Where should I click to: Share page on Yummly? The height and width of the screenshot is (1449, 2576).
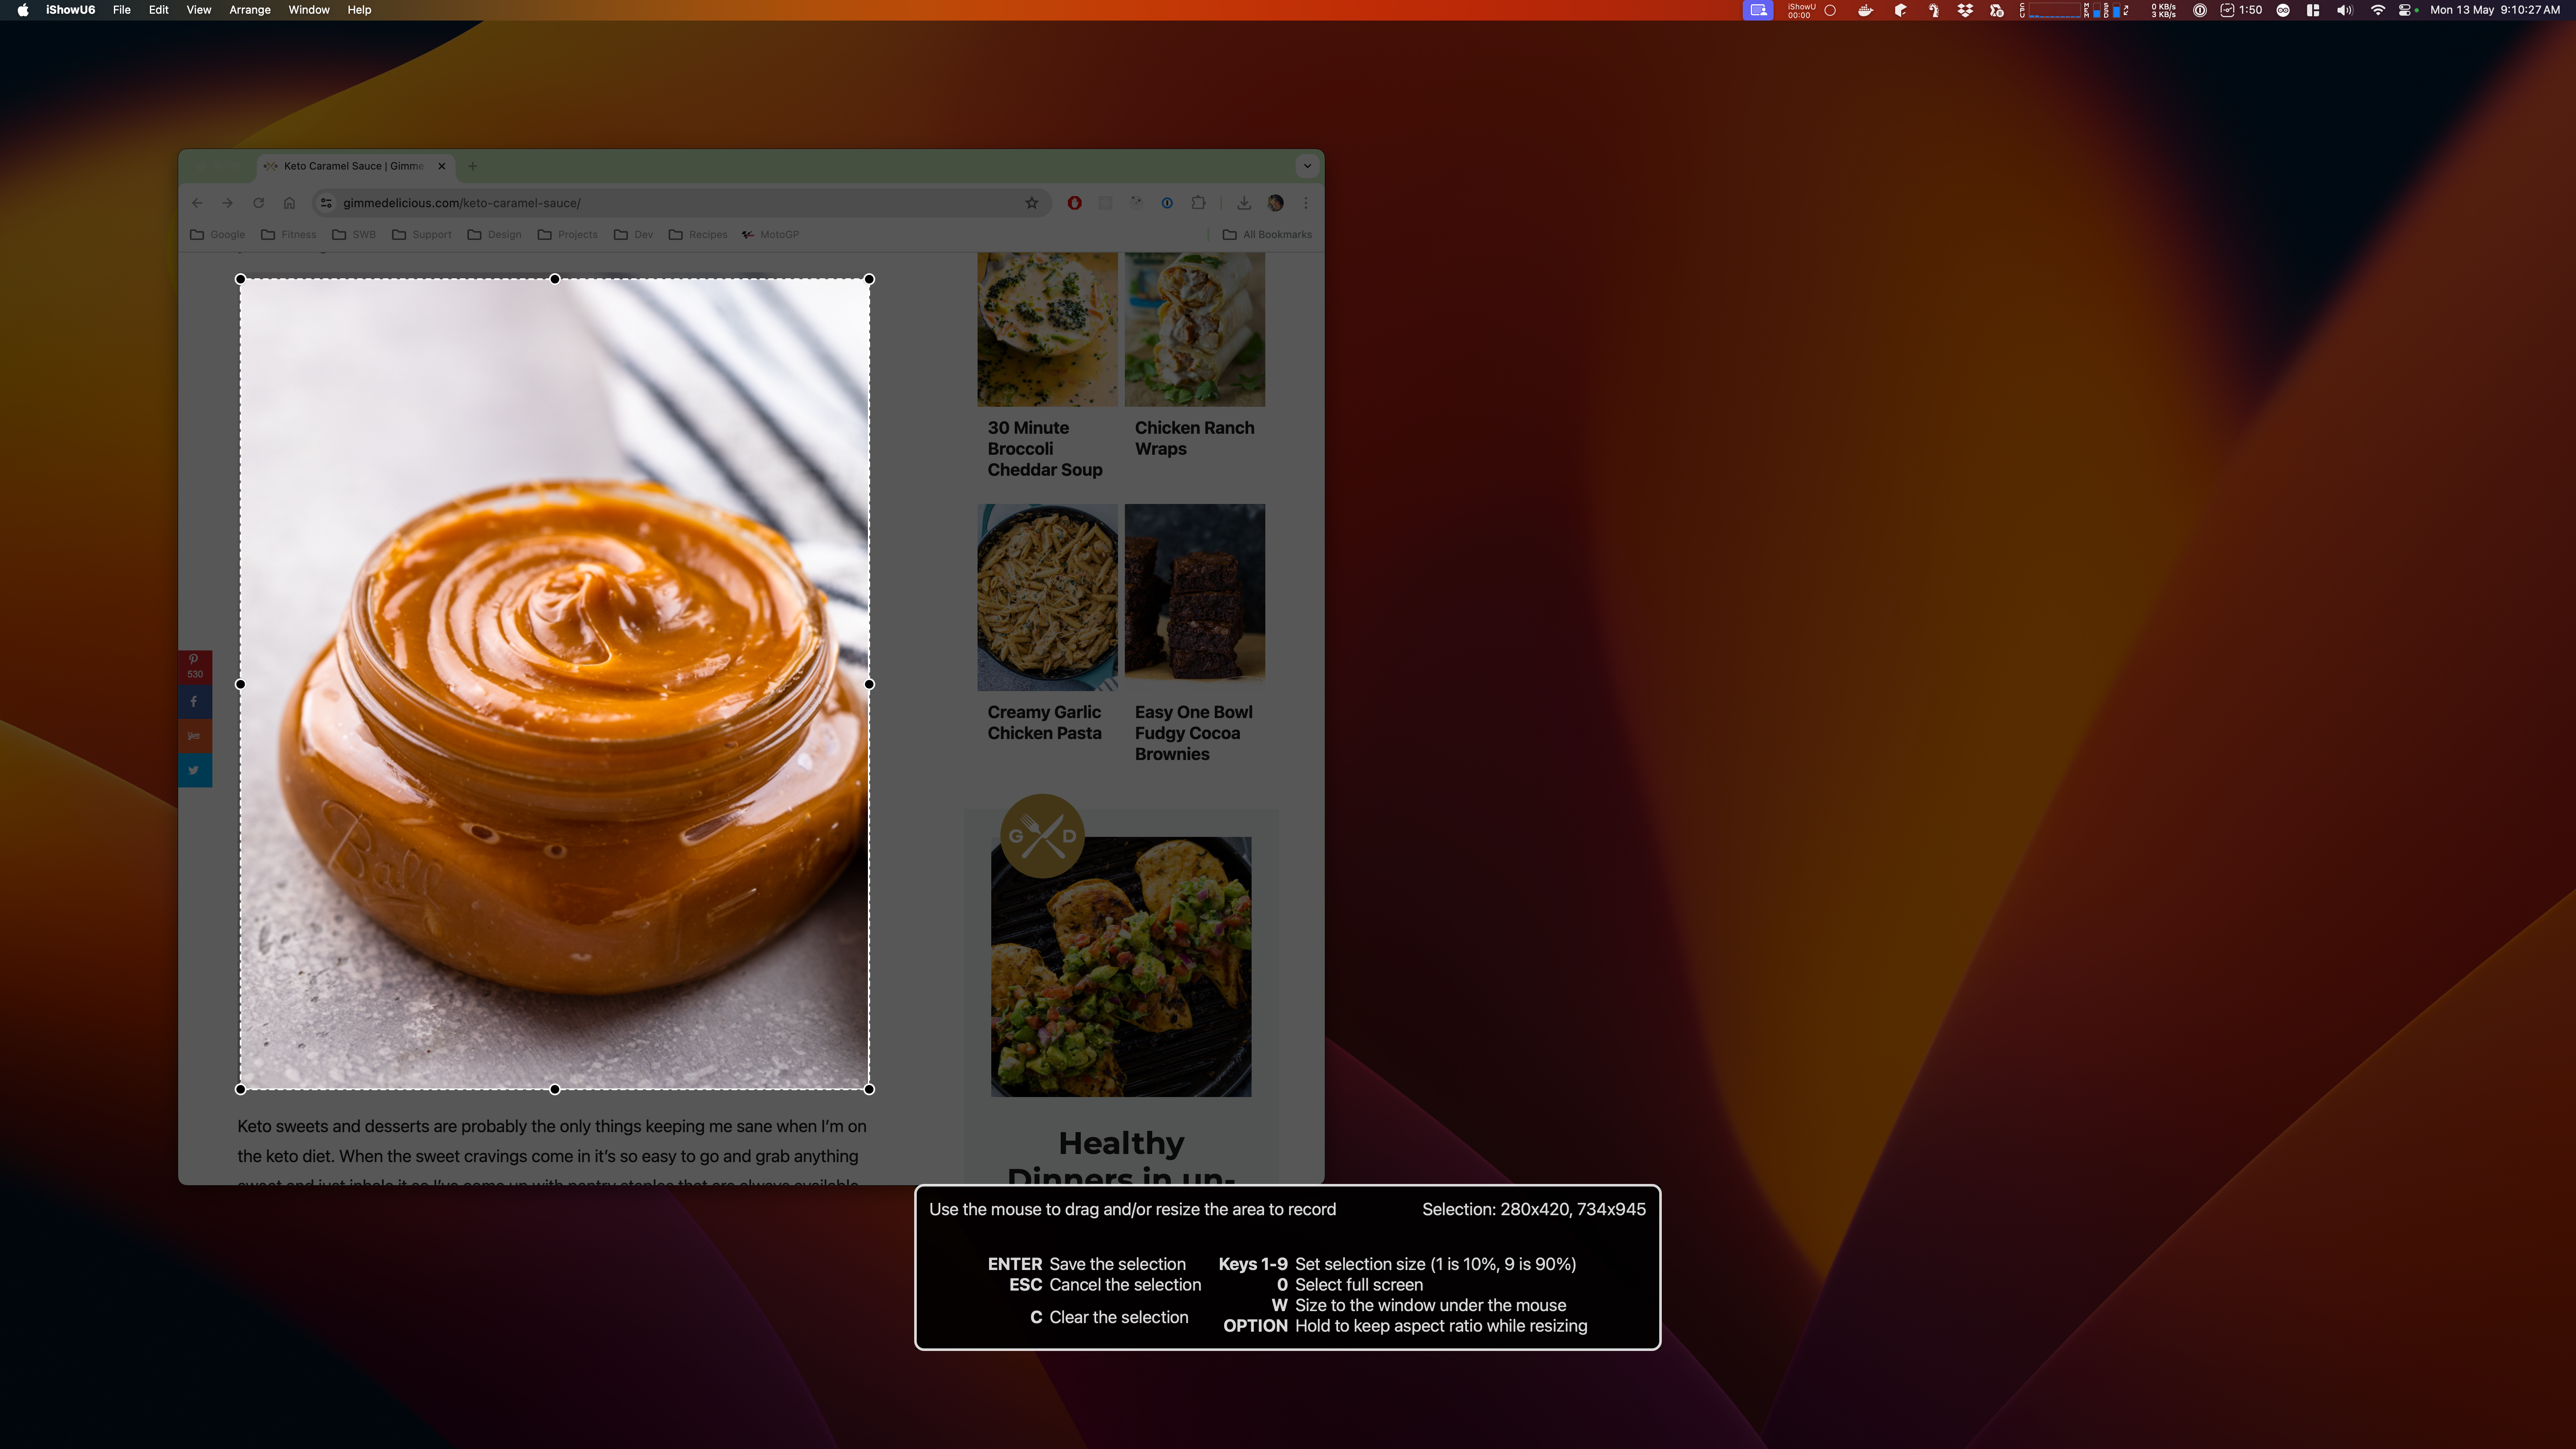[195, 736]
